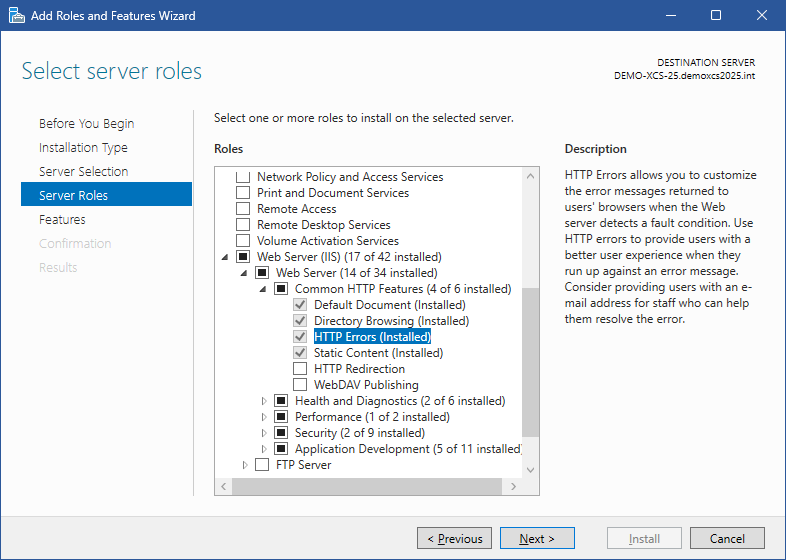786x560 pixels.
Task: Expand the FTP Server node
Action: 245,465
